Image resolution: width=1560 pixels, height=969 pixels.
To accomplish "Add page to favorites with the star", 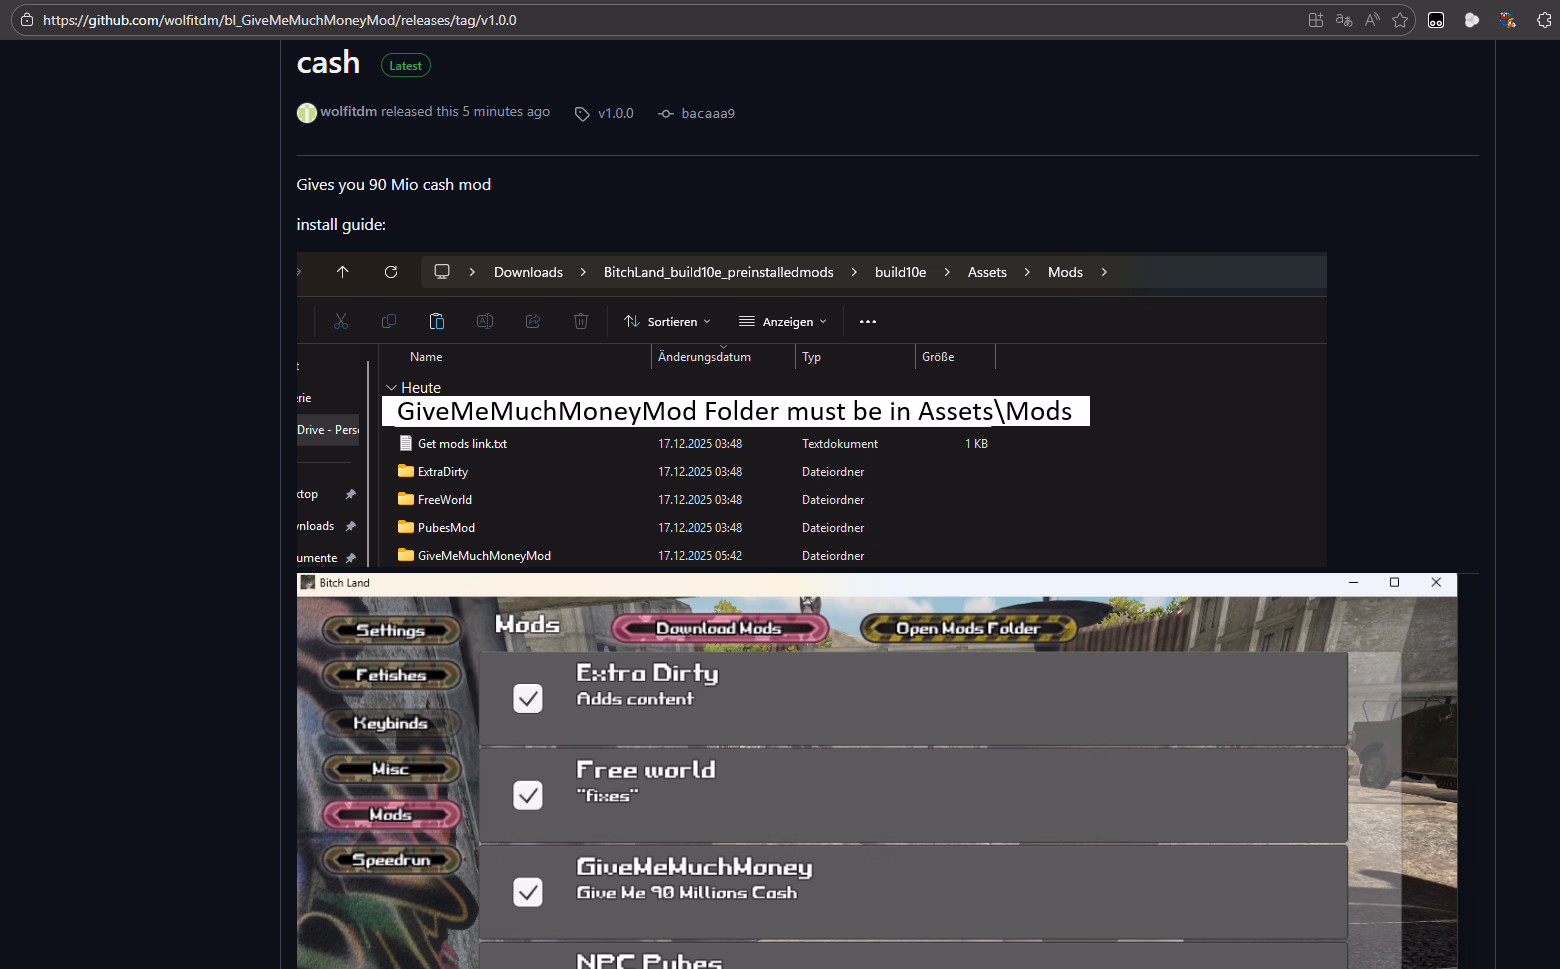I will (x=1400, y=20).
